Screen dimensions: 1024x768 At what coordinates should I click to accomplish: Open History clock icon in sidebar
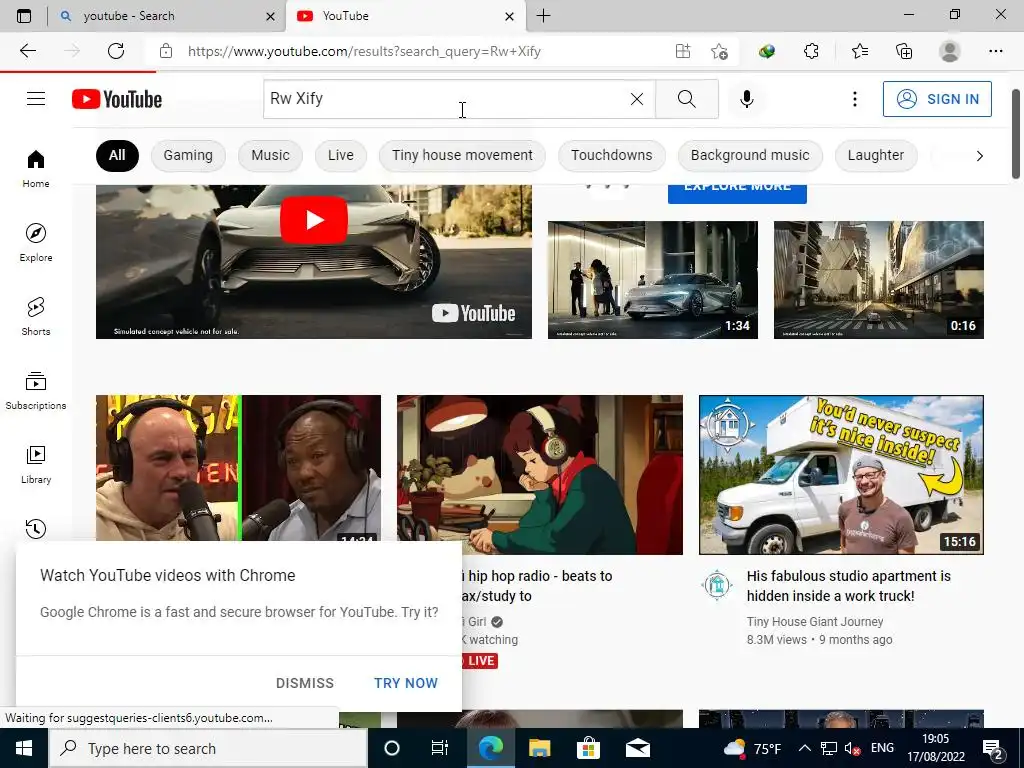coord(36,528)
